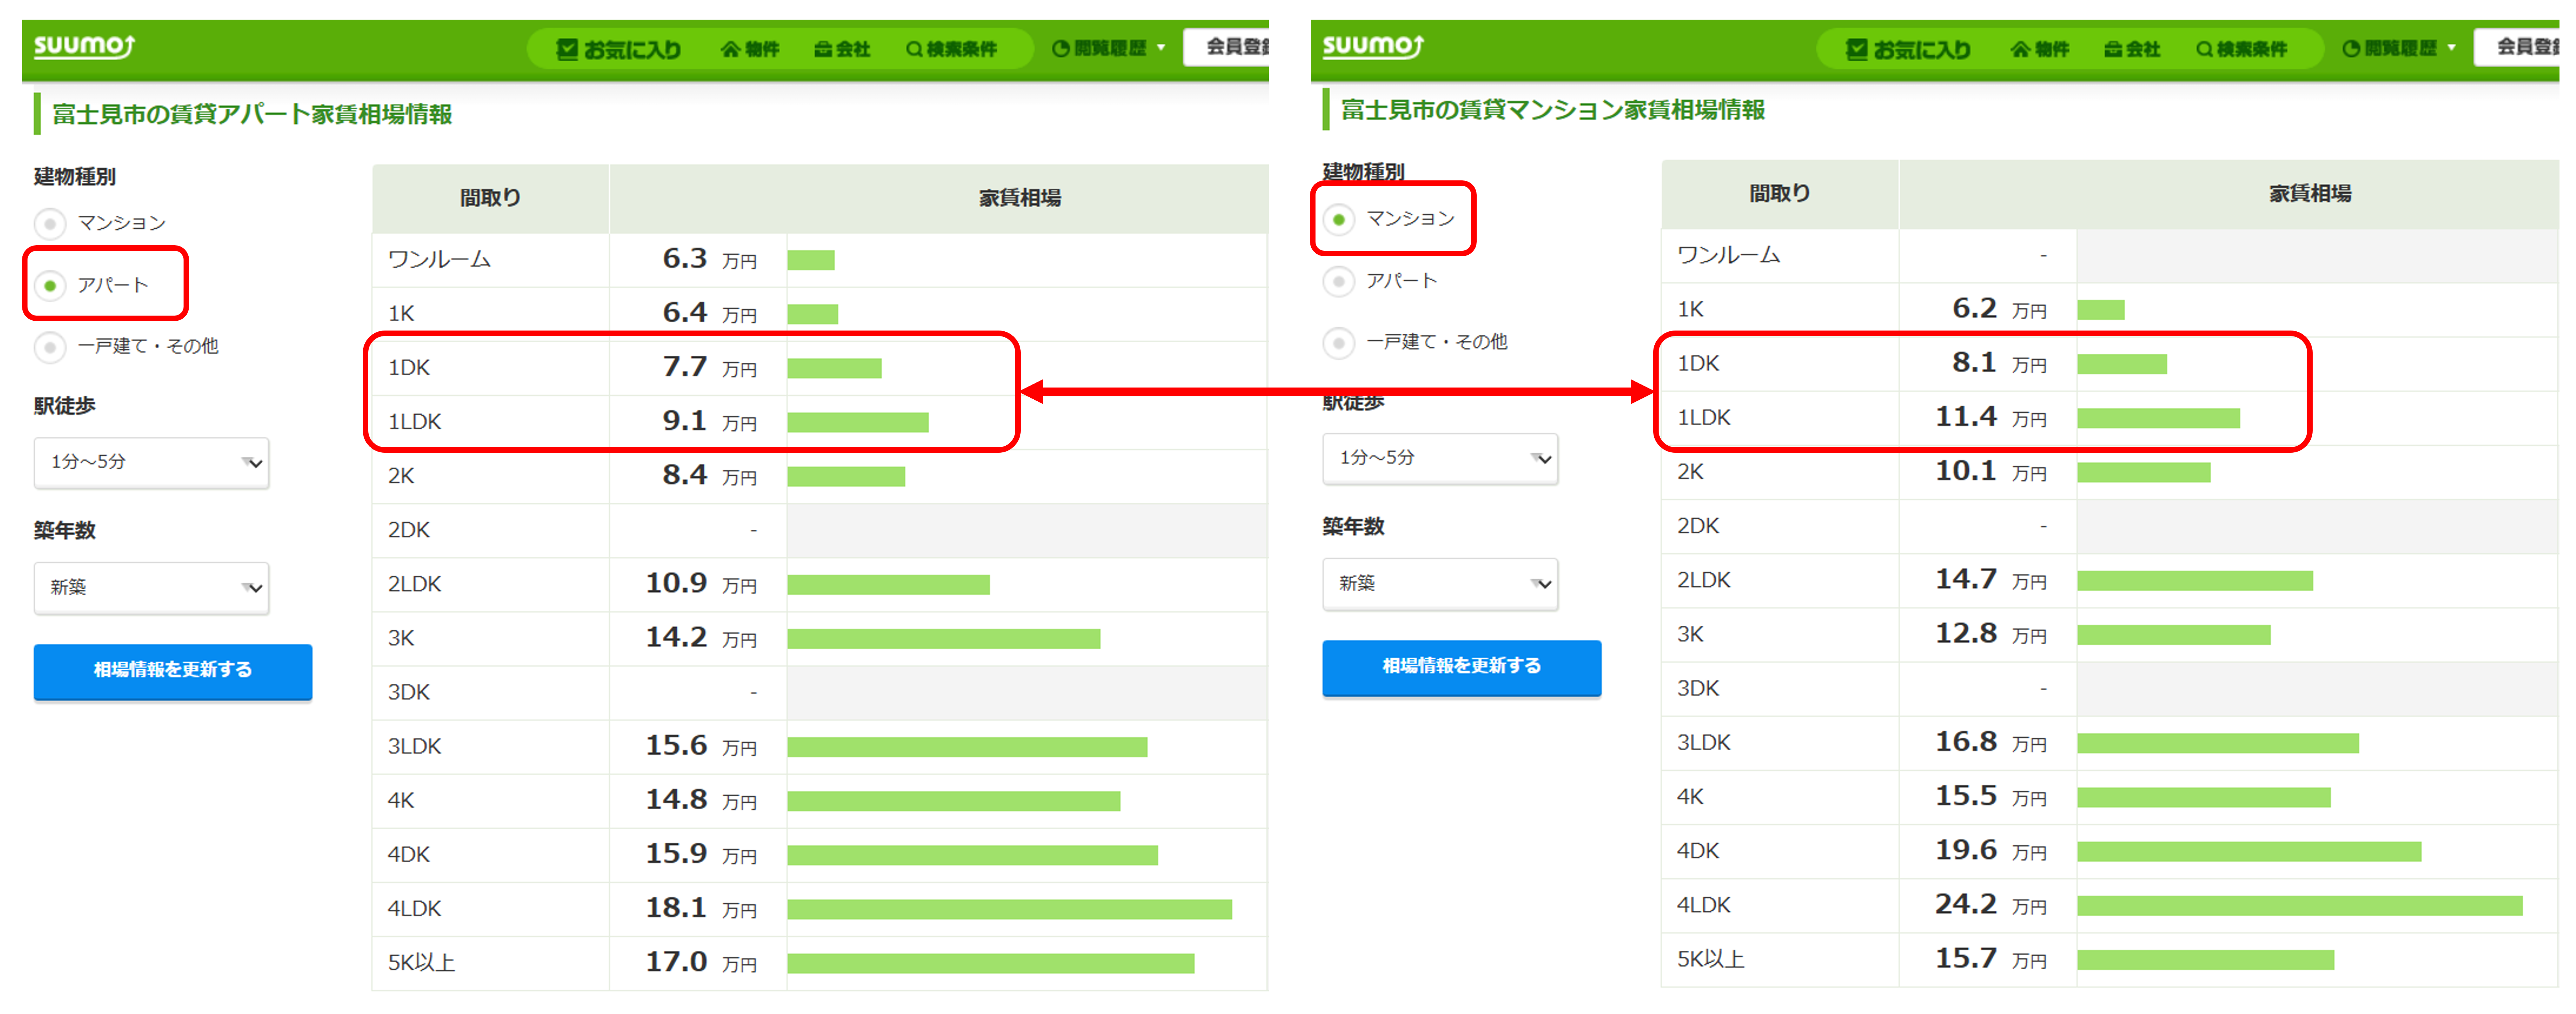Click green rent bar for 4LDK, マンション table
This screenshot has height=1014, width=2576.
click(2300, 906)
